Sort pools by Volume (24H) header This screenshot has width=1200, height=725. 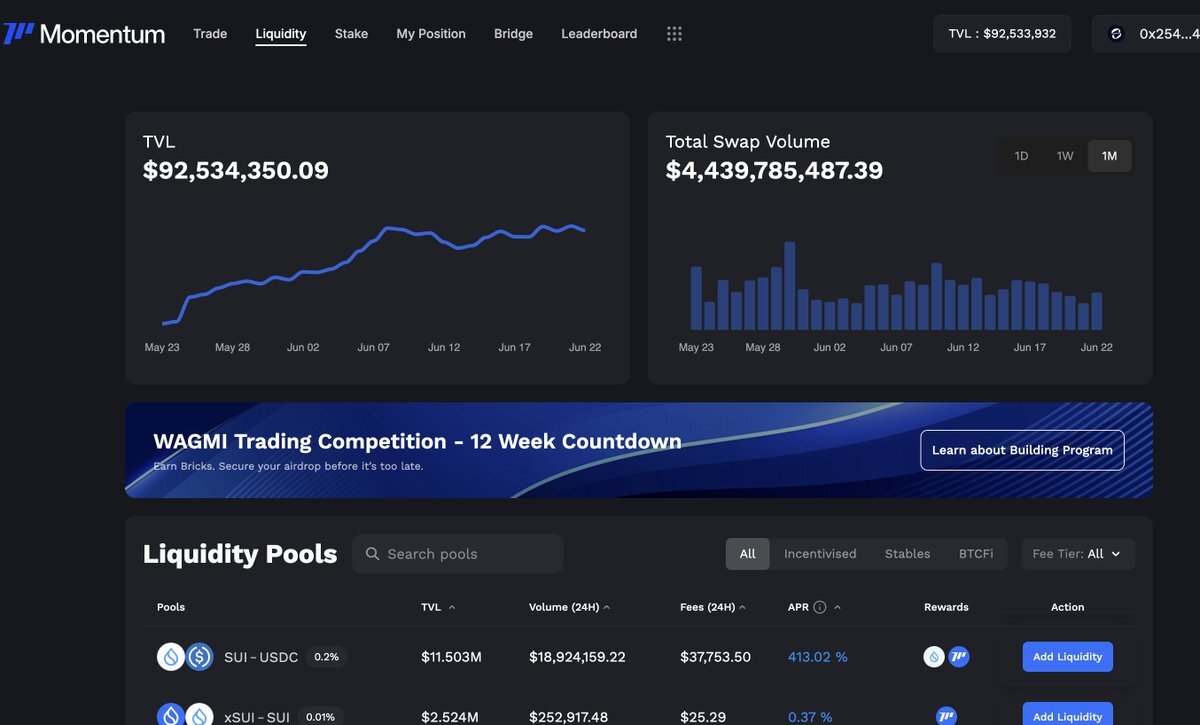click(569, 607)
